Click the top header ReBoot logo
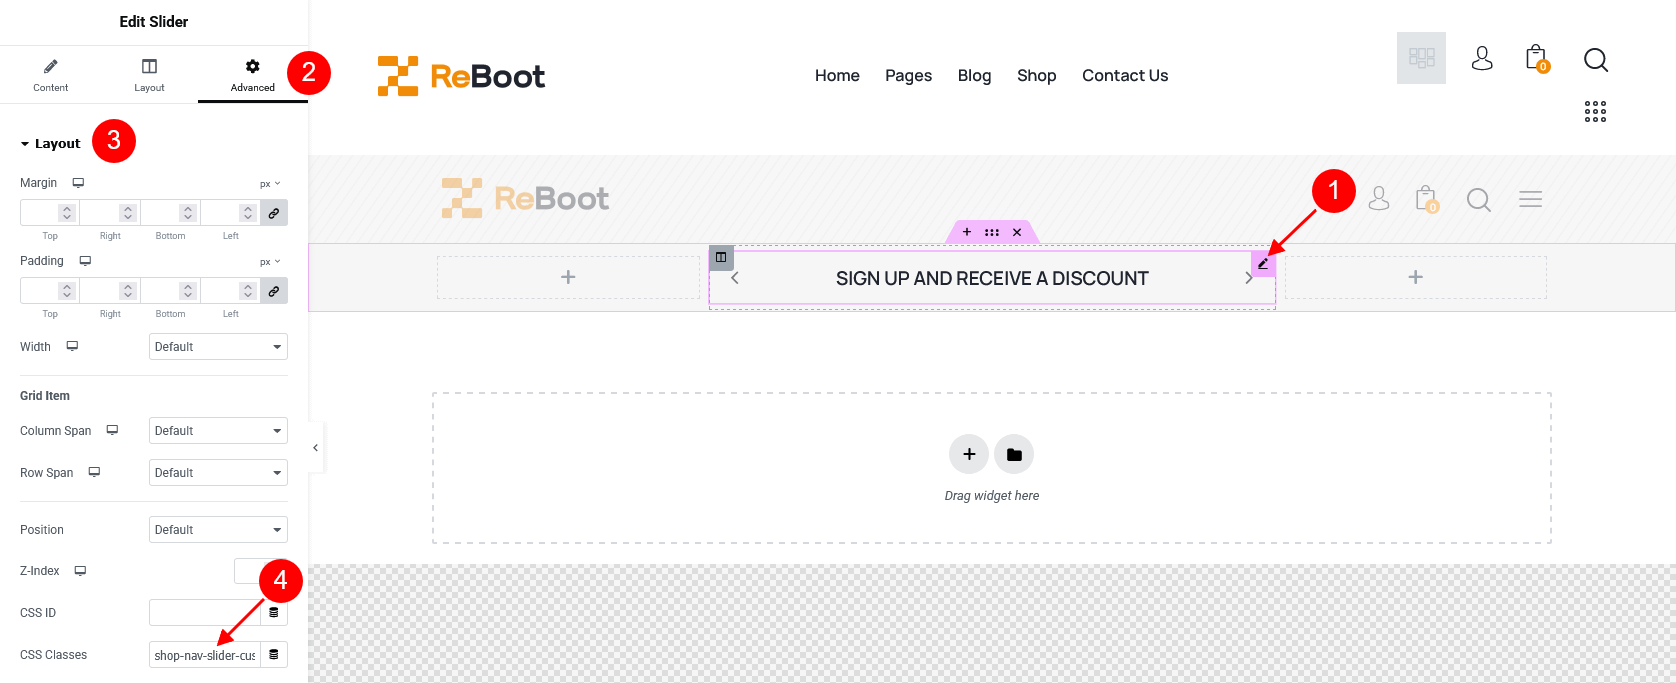This screenshot has height=683, width=1676. [461, 76]
